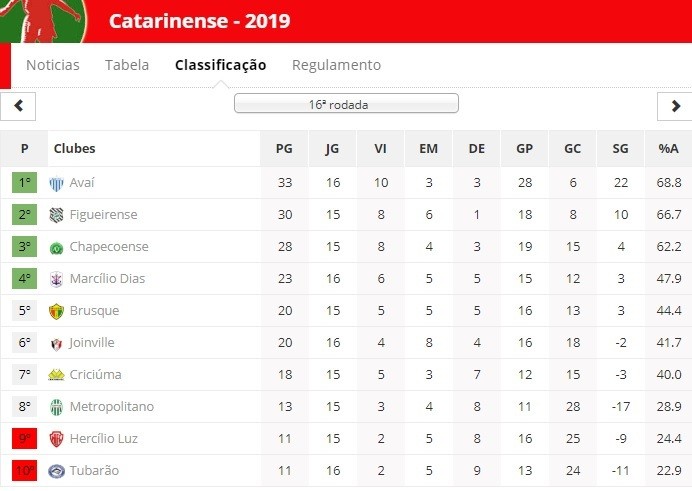The height and width of the screenshot is (491, 692).
Task: Open the 16ª rodada round selector
Action: click(x=346, y=103)
